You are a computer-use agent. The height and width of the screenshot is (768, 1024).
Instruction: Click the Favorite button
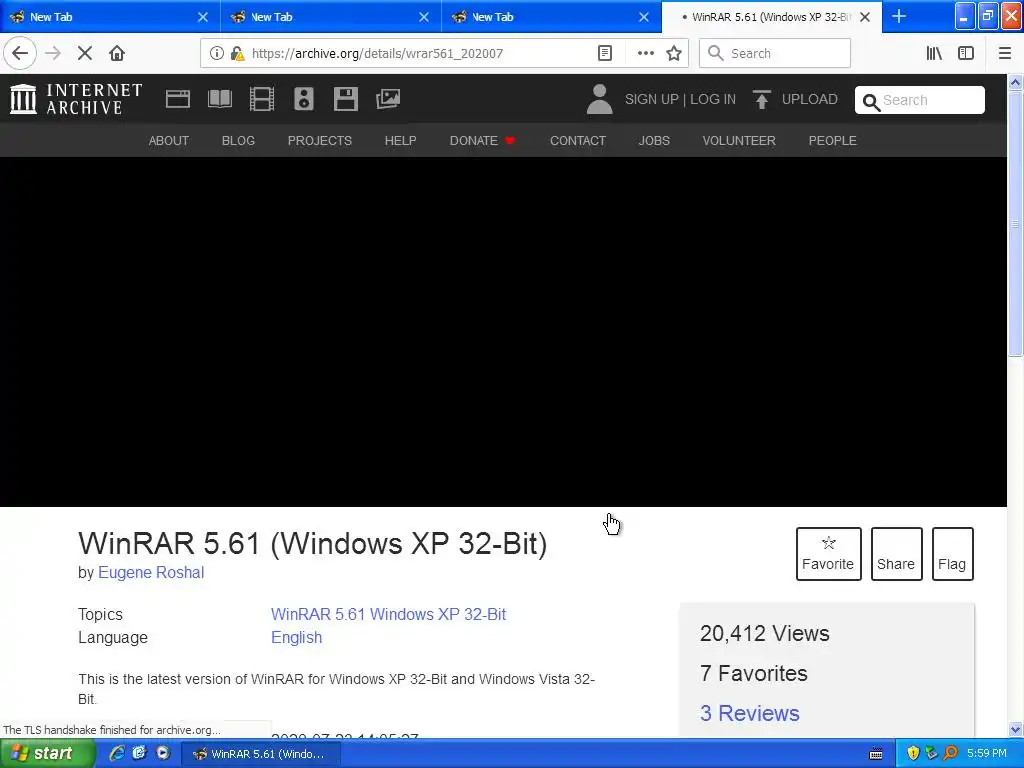pyautogui.click(x=828, y=554)
